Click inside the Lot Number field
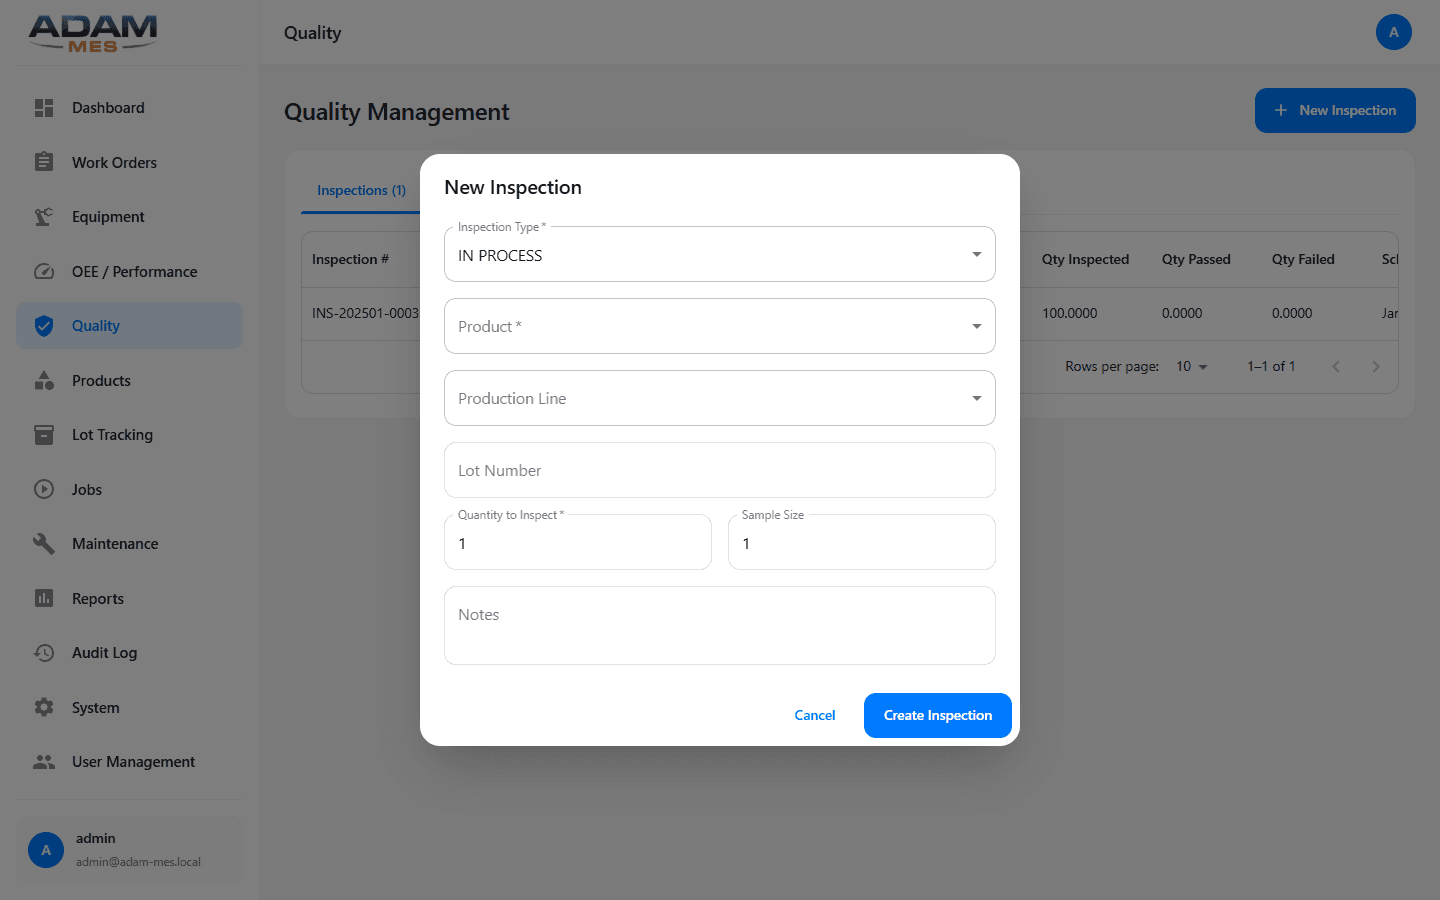This screenshot has height=900, width=1440. click(x=720, y=470)
